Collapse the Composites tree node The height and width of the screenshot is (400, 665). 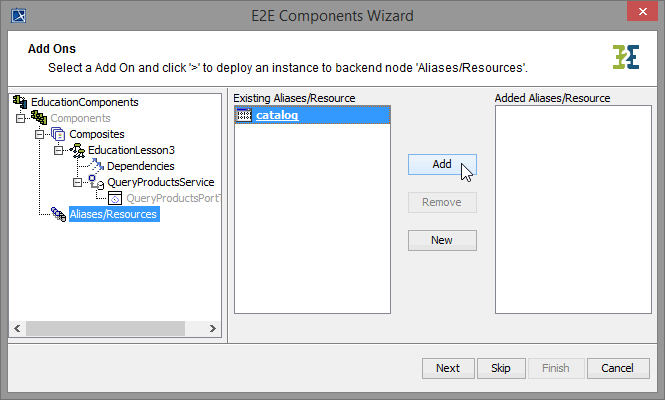point(39,134)
